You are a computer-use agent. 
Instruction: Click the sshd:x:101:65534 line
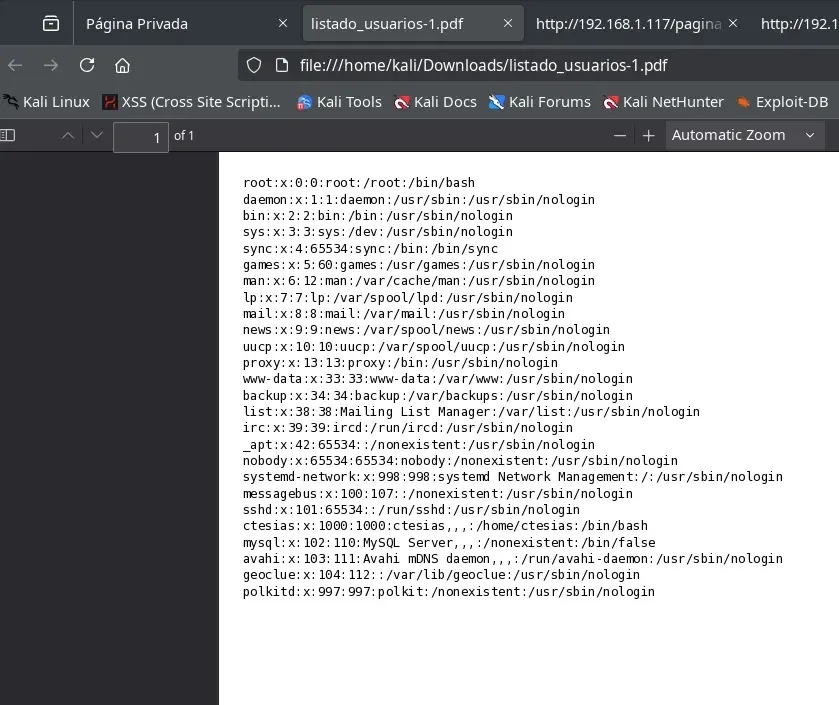point(411,510)
